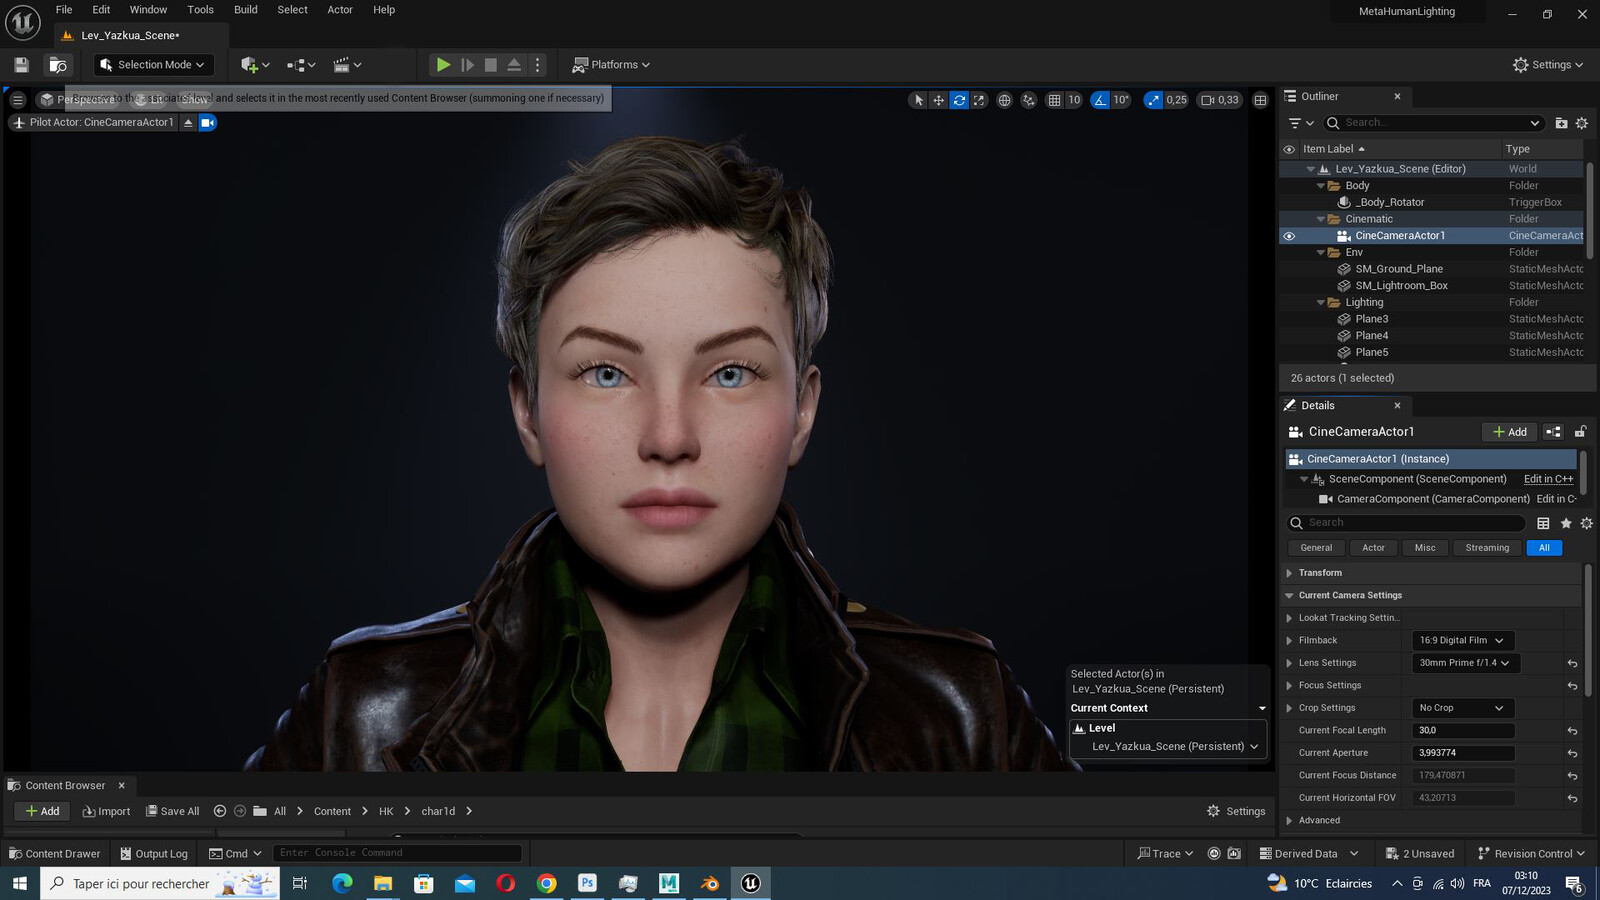Toggle grid snapping

(1054, 100)
